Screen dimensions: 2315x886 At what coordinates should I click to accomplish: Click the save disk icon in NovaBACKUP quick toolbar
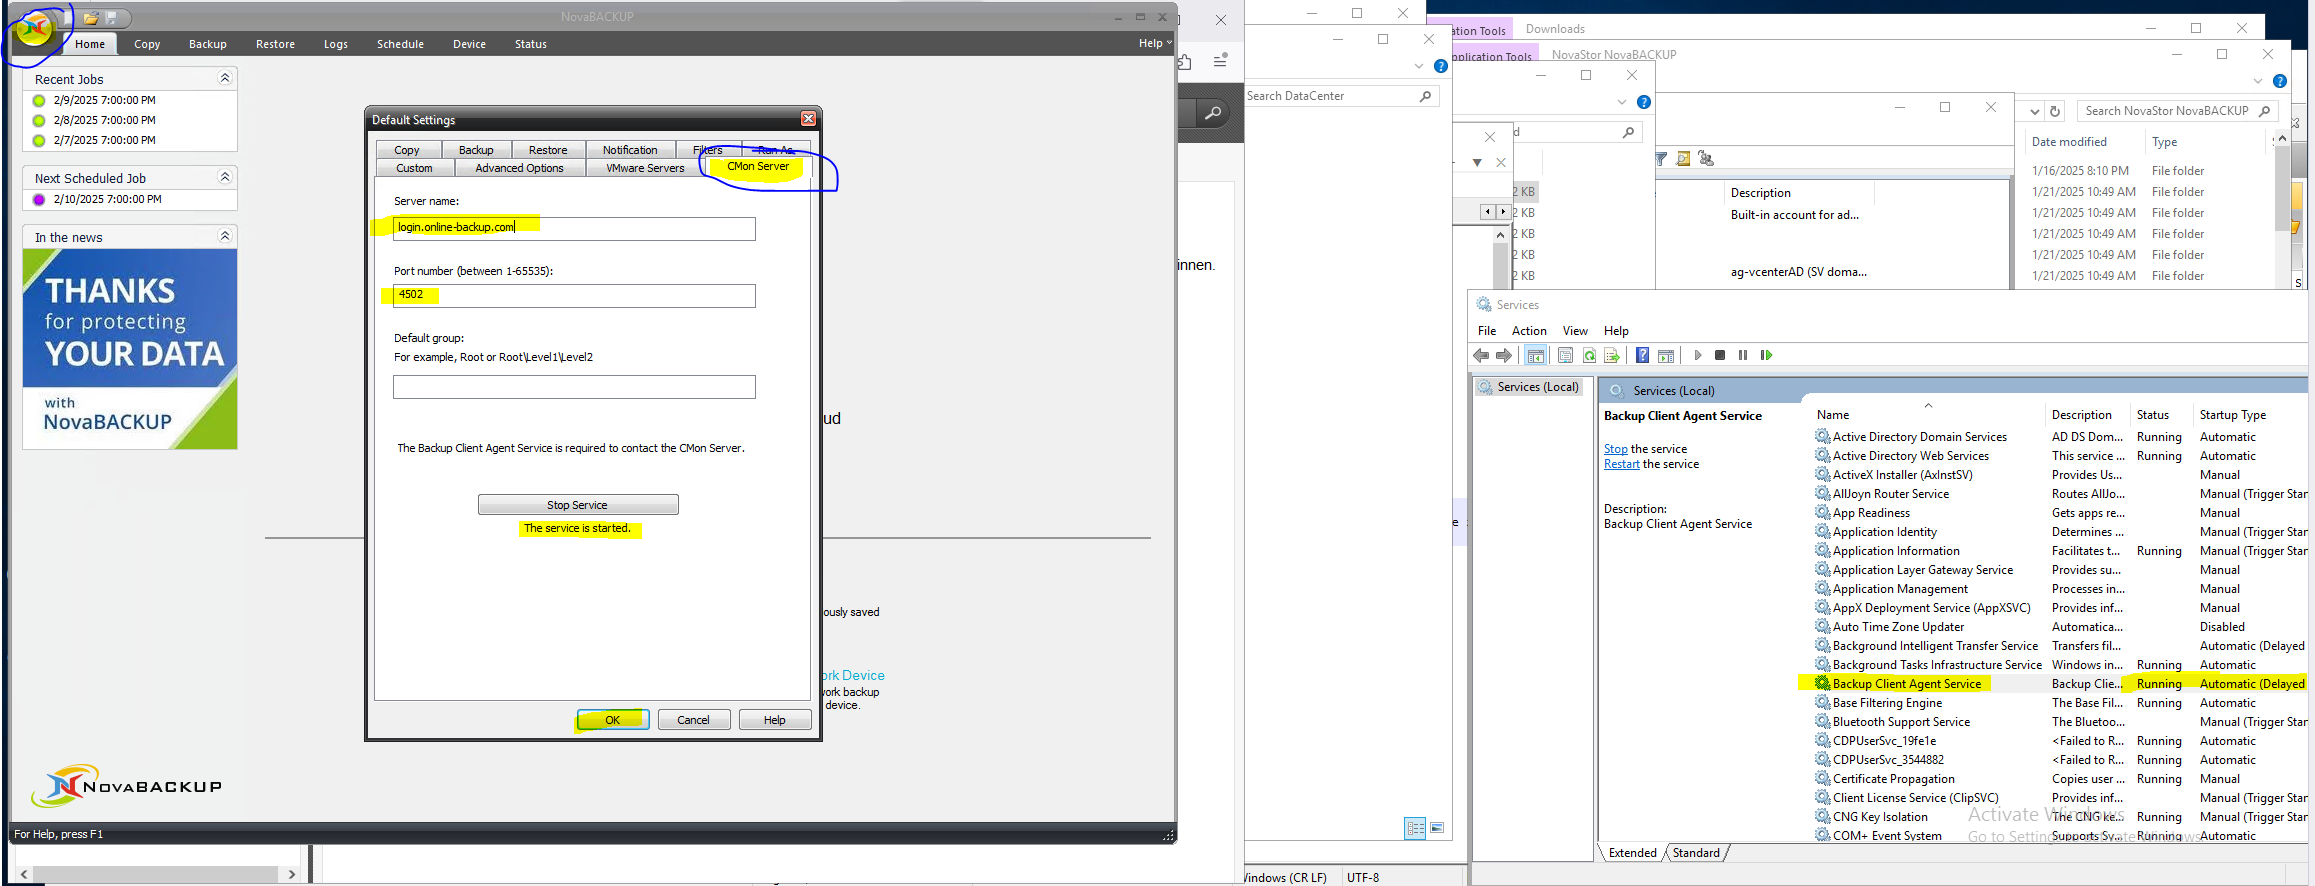click(x=112, y=18)
